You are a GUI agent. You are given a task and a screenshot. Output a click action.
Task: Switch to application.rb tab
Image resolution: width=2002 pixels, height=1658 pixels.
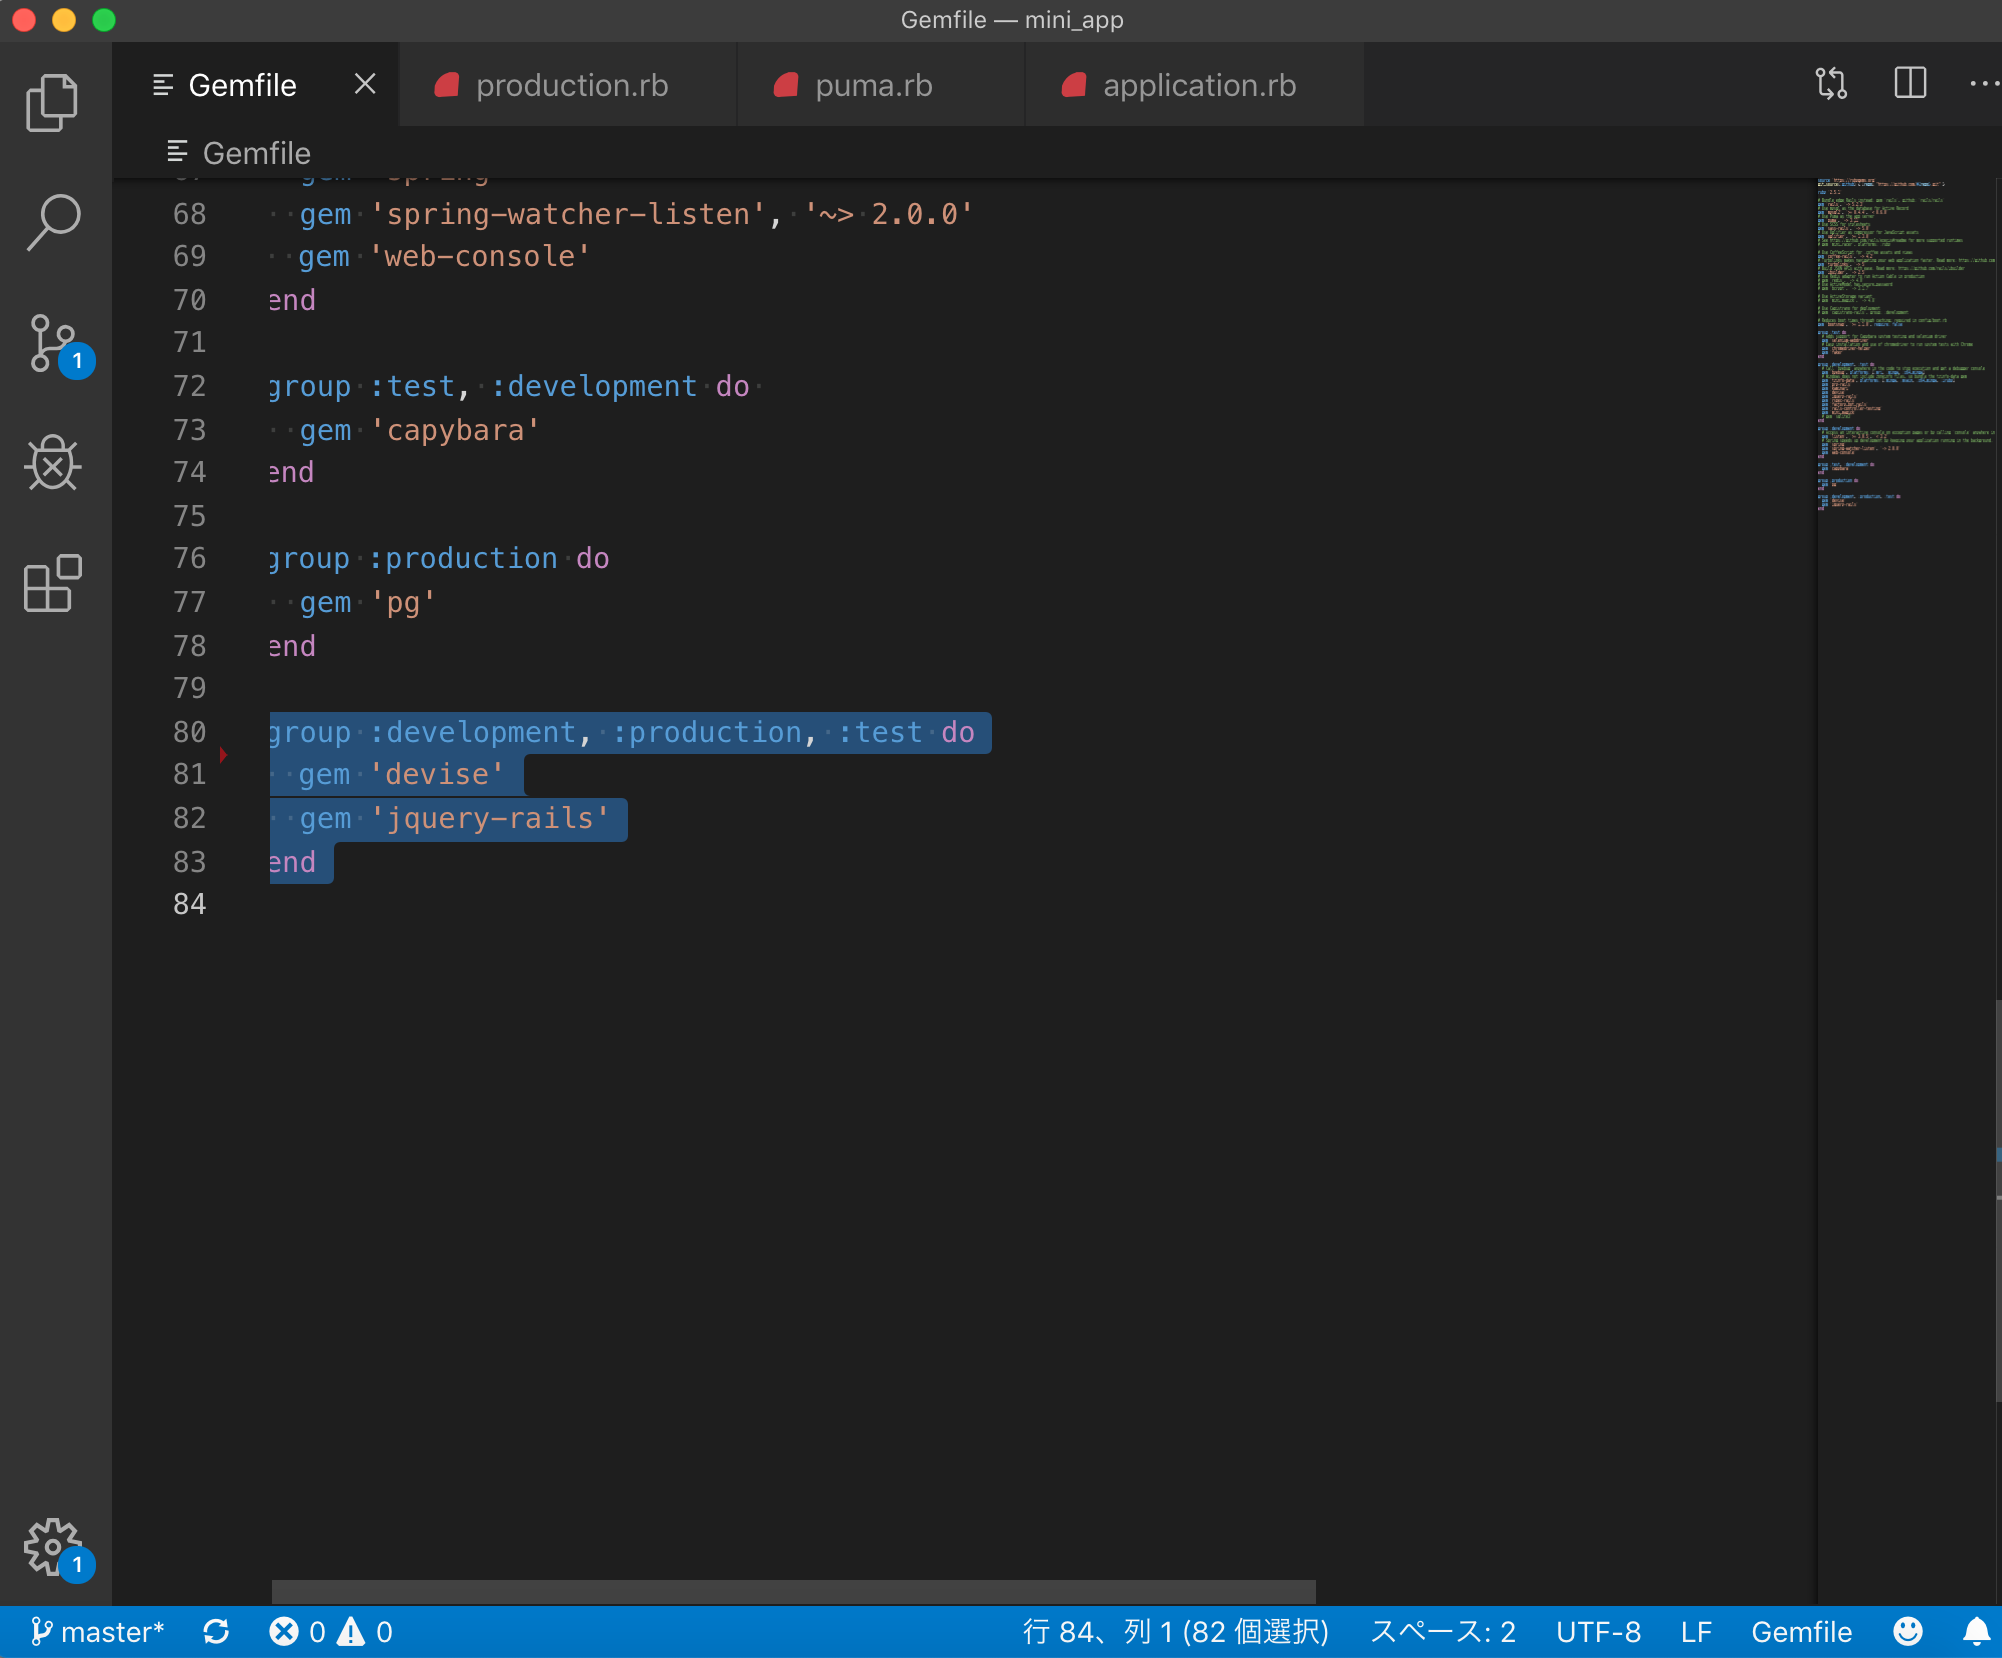tap(1198, 86)
